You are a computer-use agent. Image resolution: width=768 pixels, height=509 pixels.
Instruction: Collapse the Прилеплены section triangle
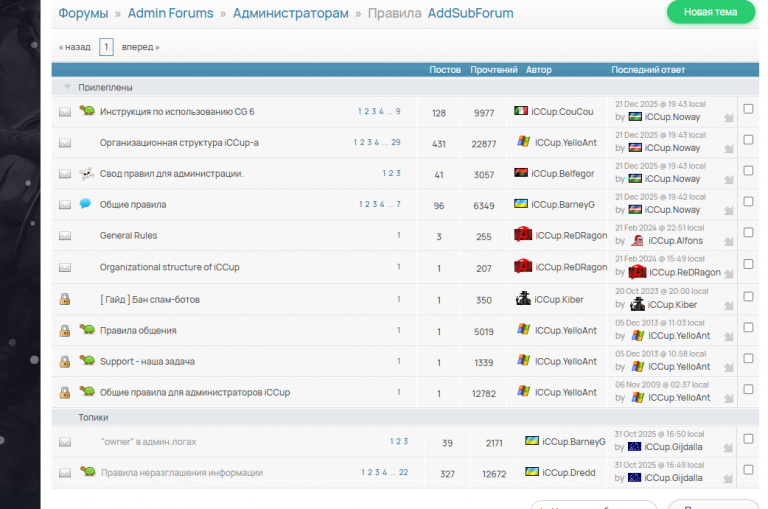click(67, 87)
